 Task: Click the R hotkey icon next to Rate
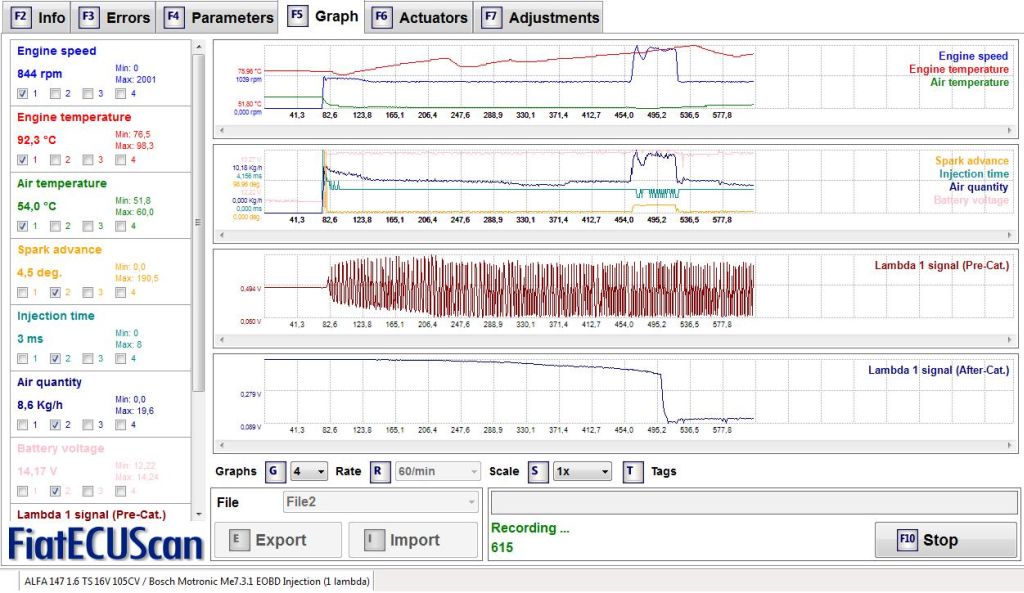pyautogui.click(x=380, y=471)
